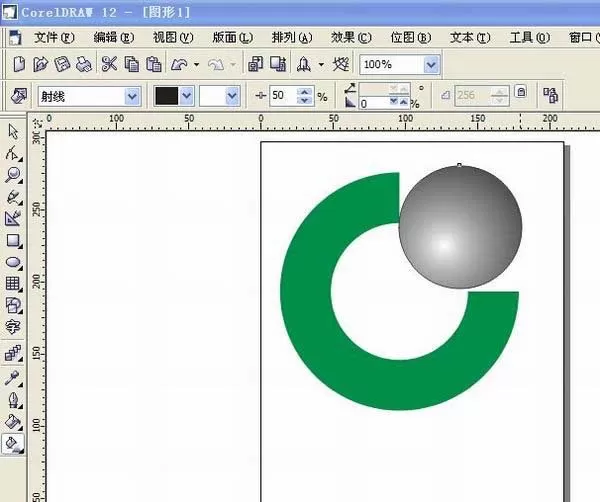Click the Edit fill icon
The height and width of the screenshot is (502, 600).
pyautogui.click(x=19, y=96)
